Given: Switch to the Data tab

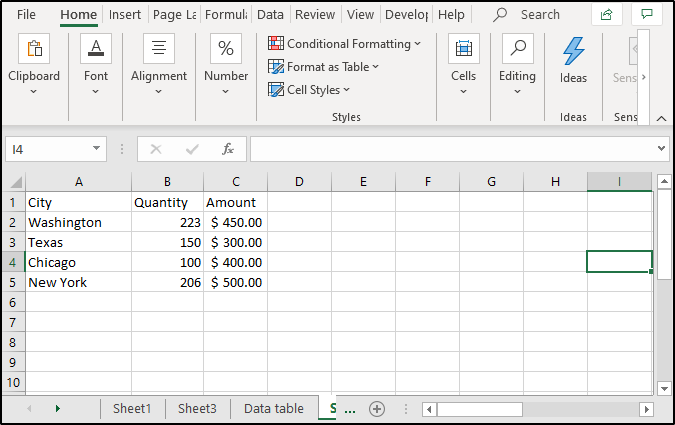Looking at the screenshot, I should 270,15.
